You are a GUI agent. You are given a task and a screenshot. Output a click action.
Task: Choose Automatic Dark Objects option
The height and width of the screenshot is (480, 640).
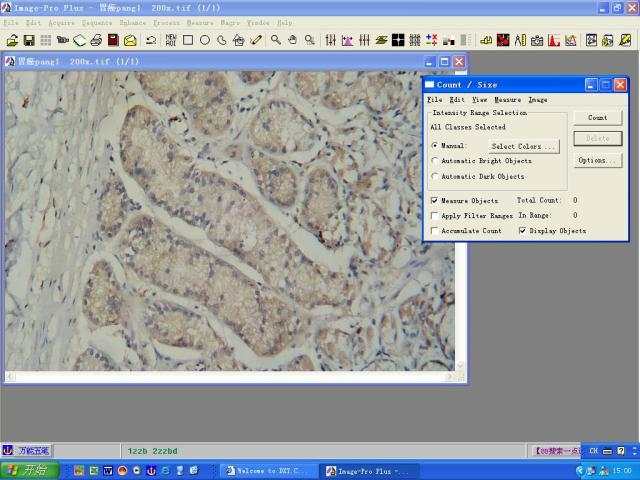coord(434,177)
